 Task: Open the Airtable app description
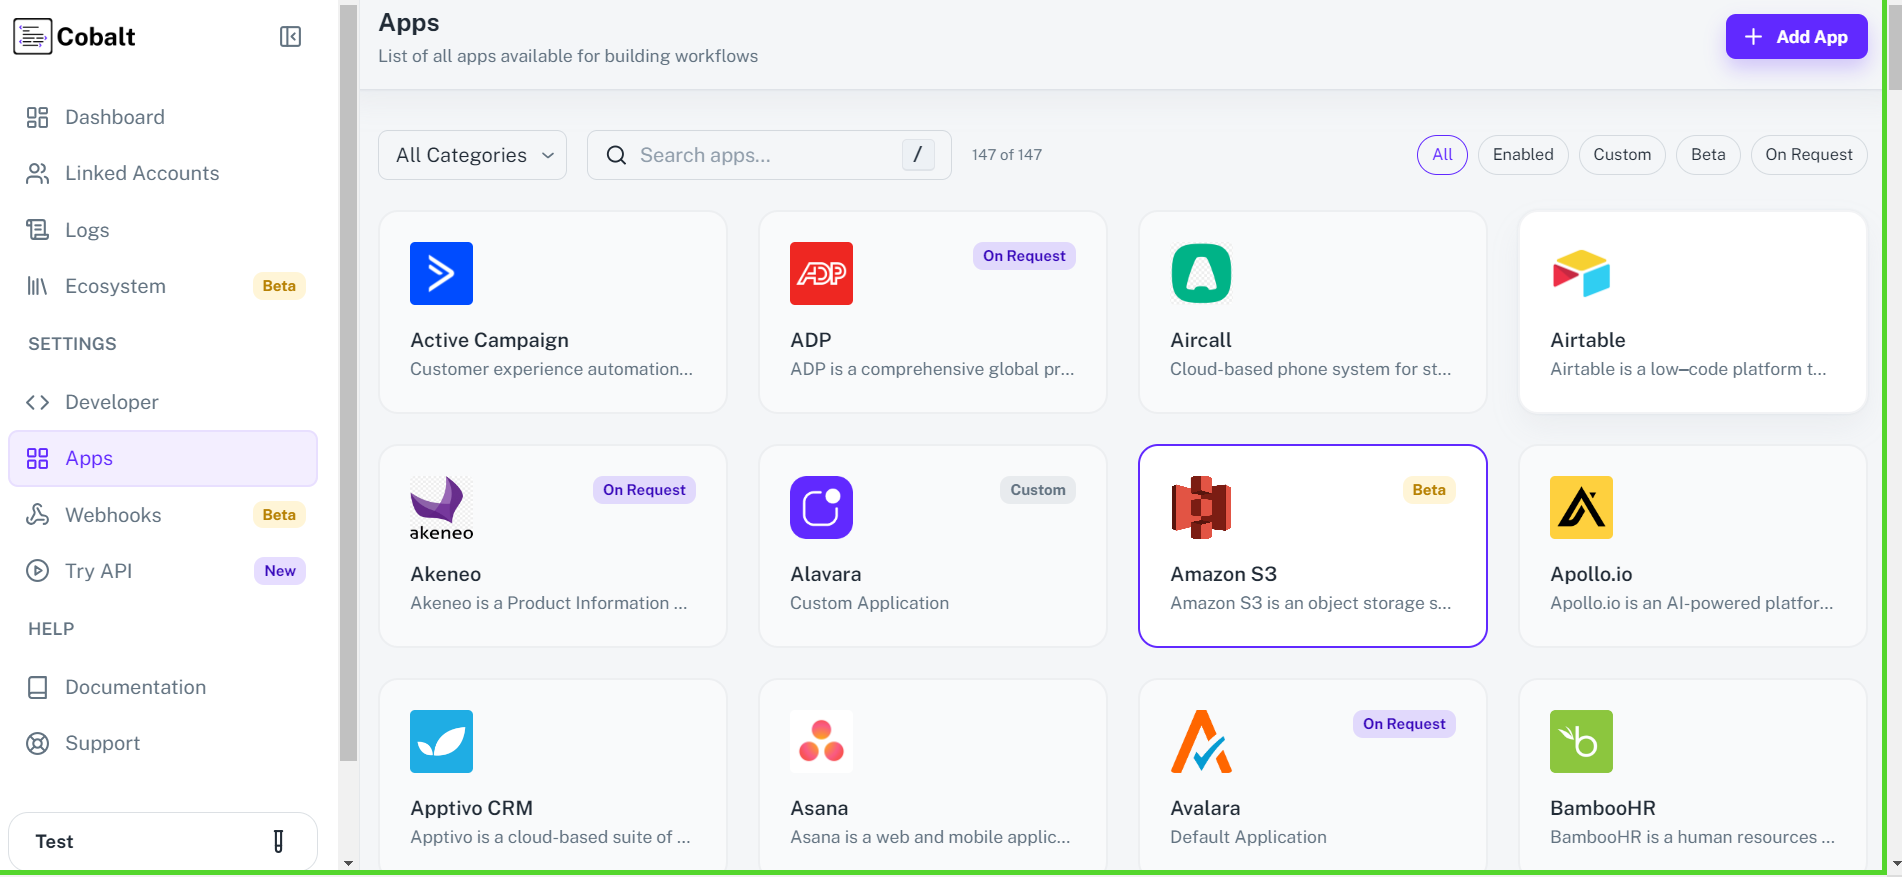tap(1688, 370)
